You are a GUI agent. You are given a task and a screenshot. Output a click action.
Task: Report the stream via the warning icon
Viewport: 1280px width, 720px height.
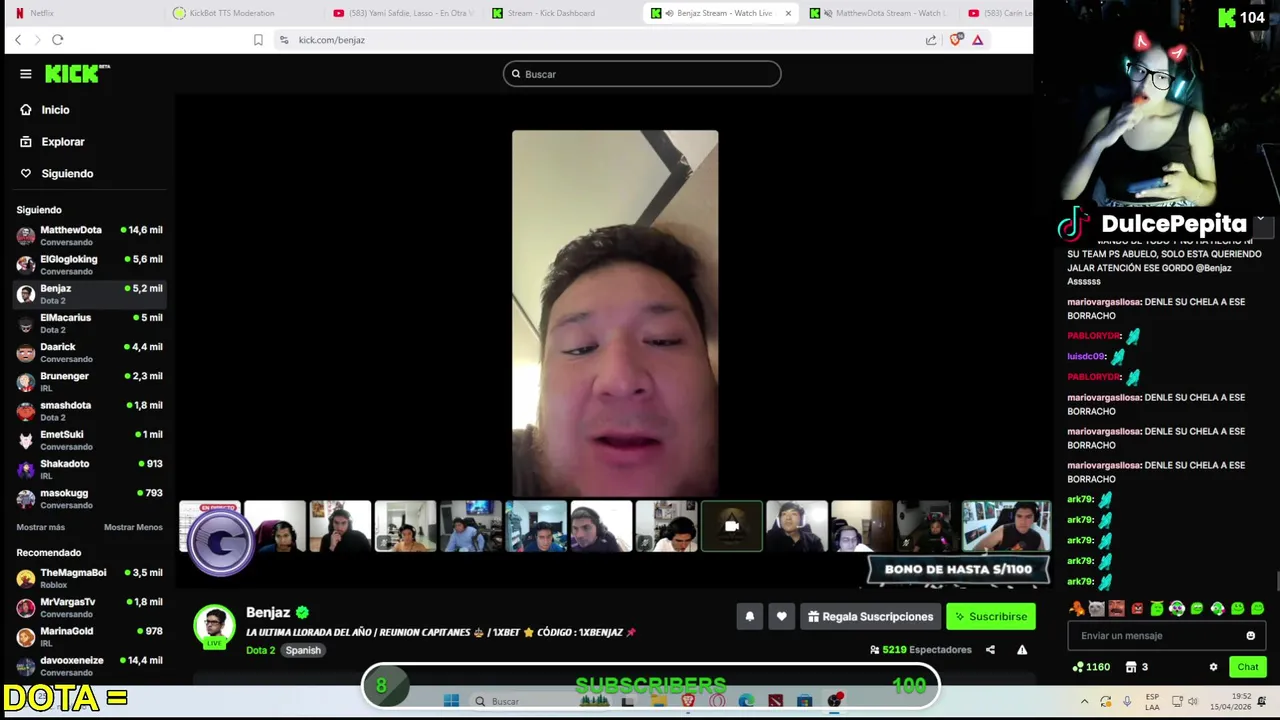click(x=1022, y=650)
